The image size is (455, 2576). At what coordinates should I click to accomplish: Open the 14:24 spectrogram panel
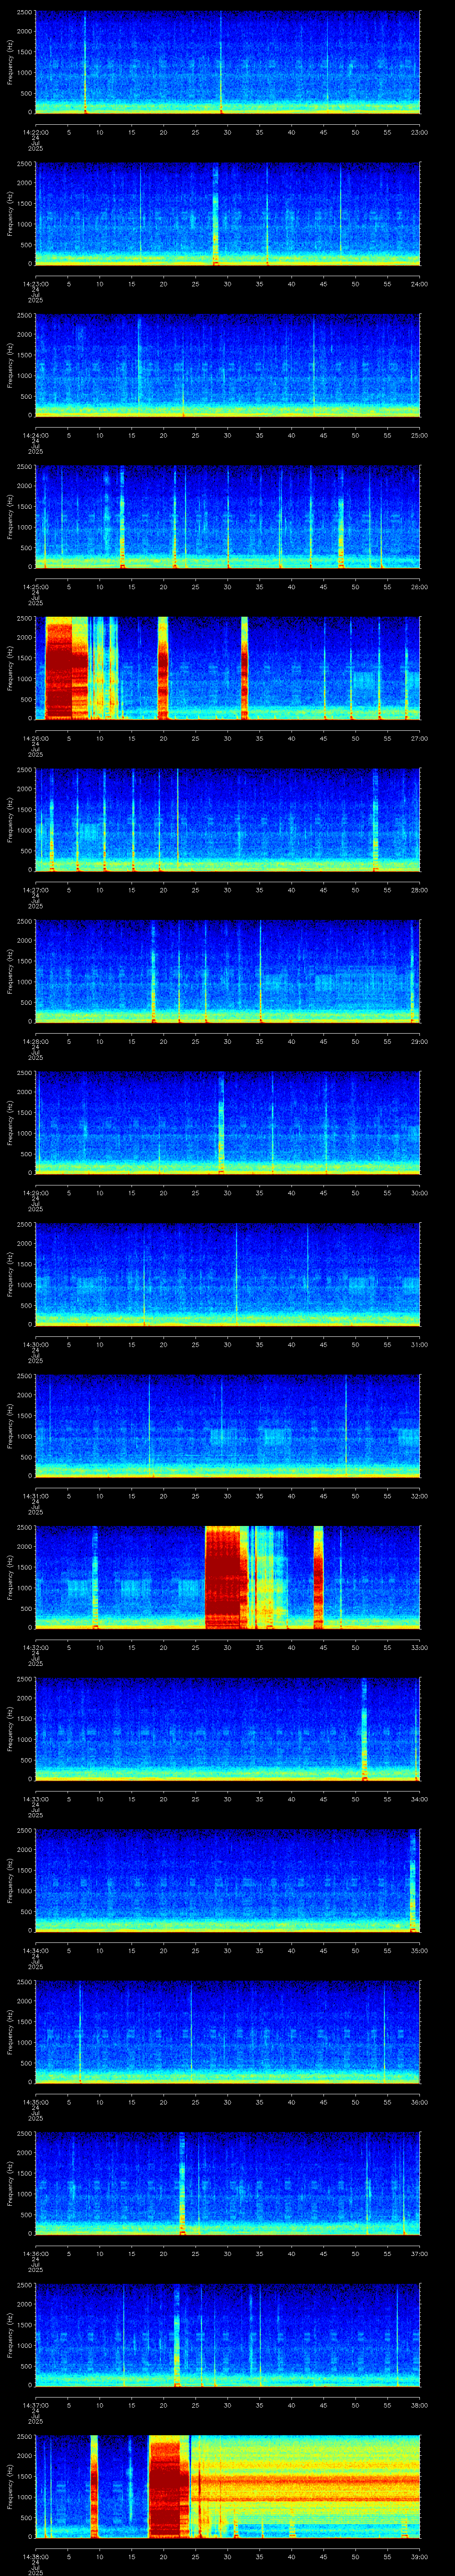(227, 365)
